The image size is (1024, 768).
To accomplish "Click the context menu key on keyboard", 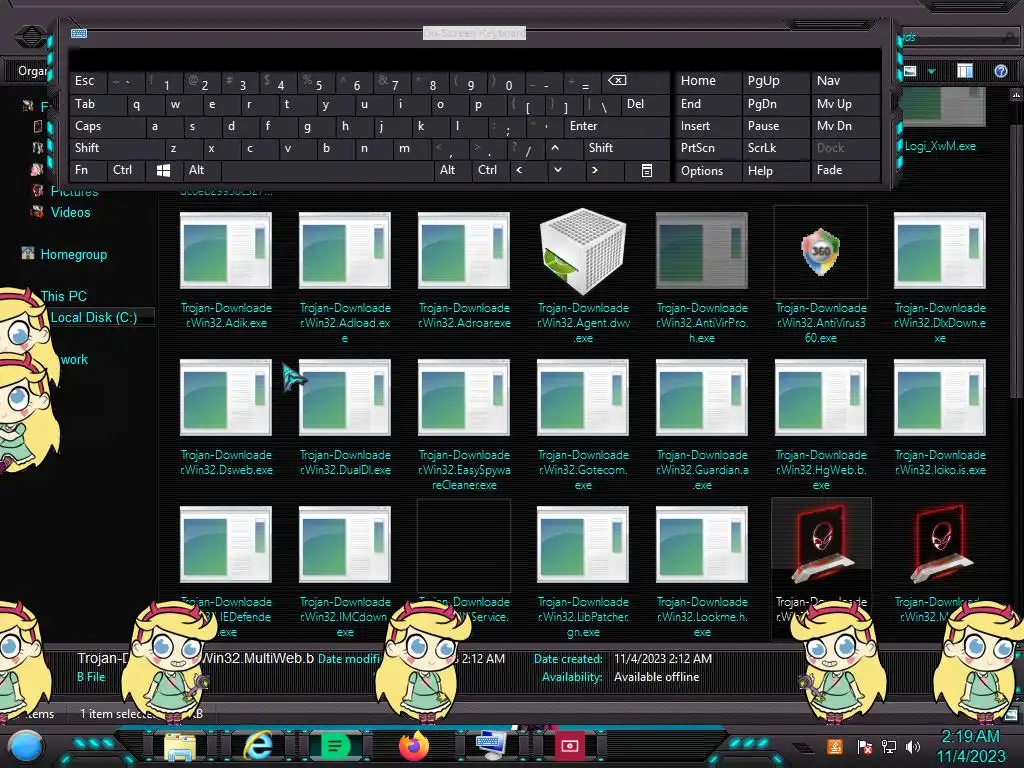I will coord(647,170).
